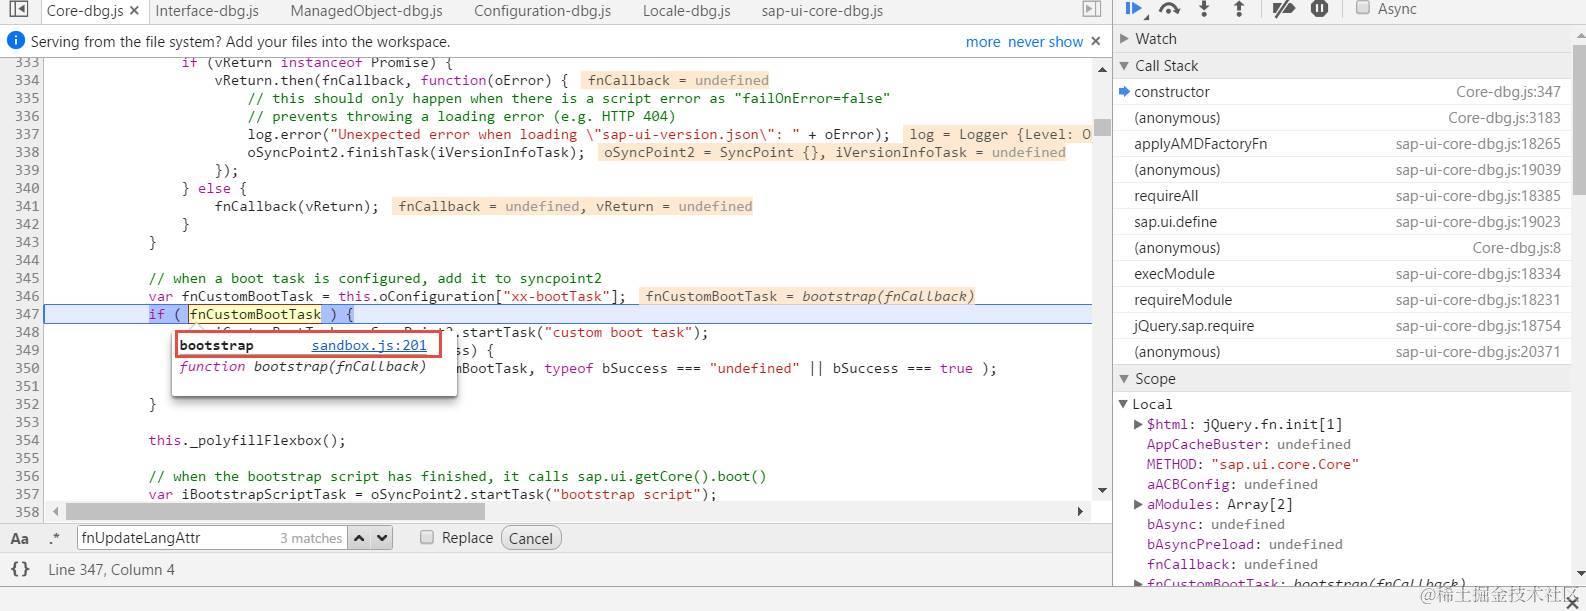This screenshot has height=611, width=1586.
Task: Click the horizontal code scrollbar thumb
Action: [275, 511]
